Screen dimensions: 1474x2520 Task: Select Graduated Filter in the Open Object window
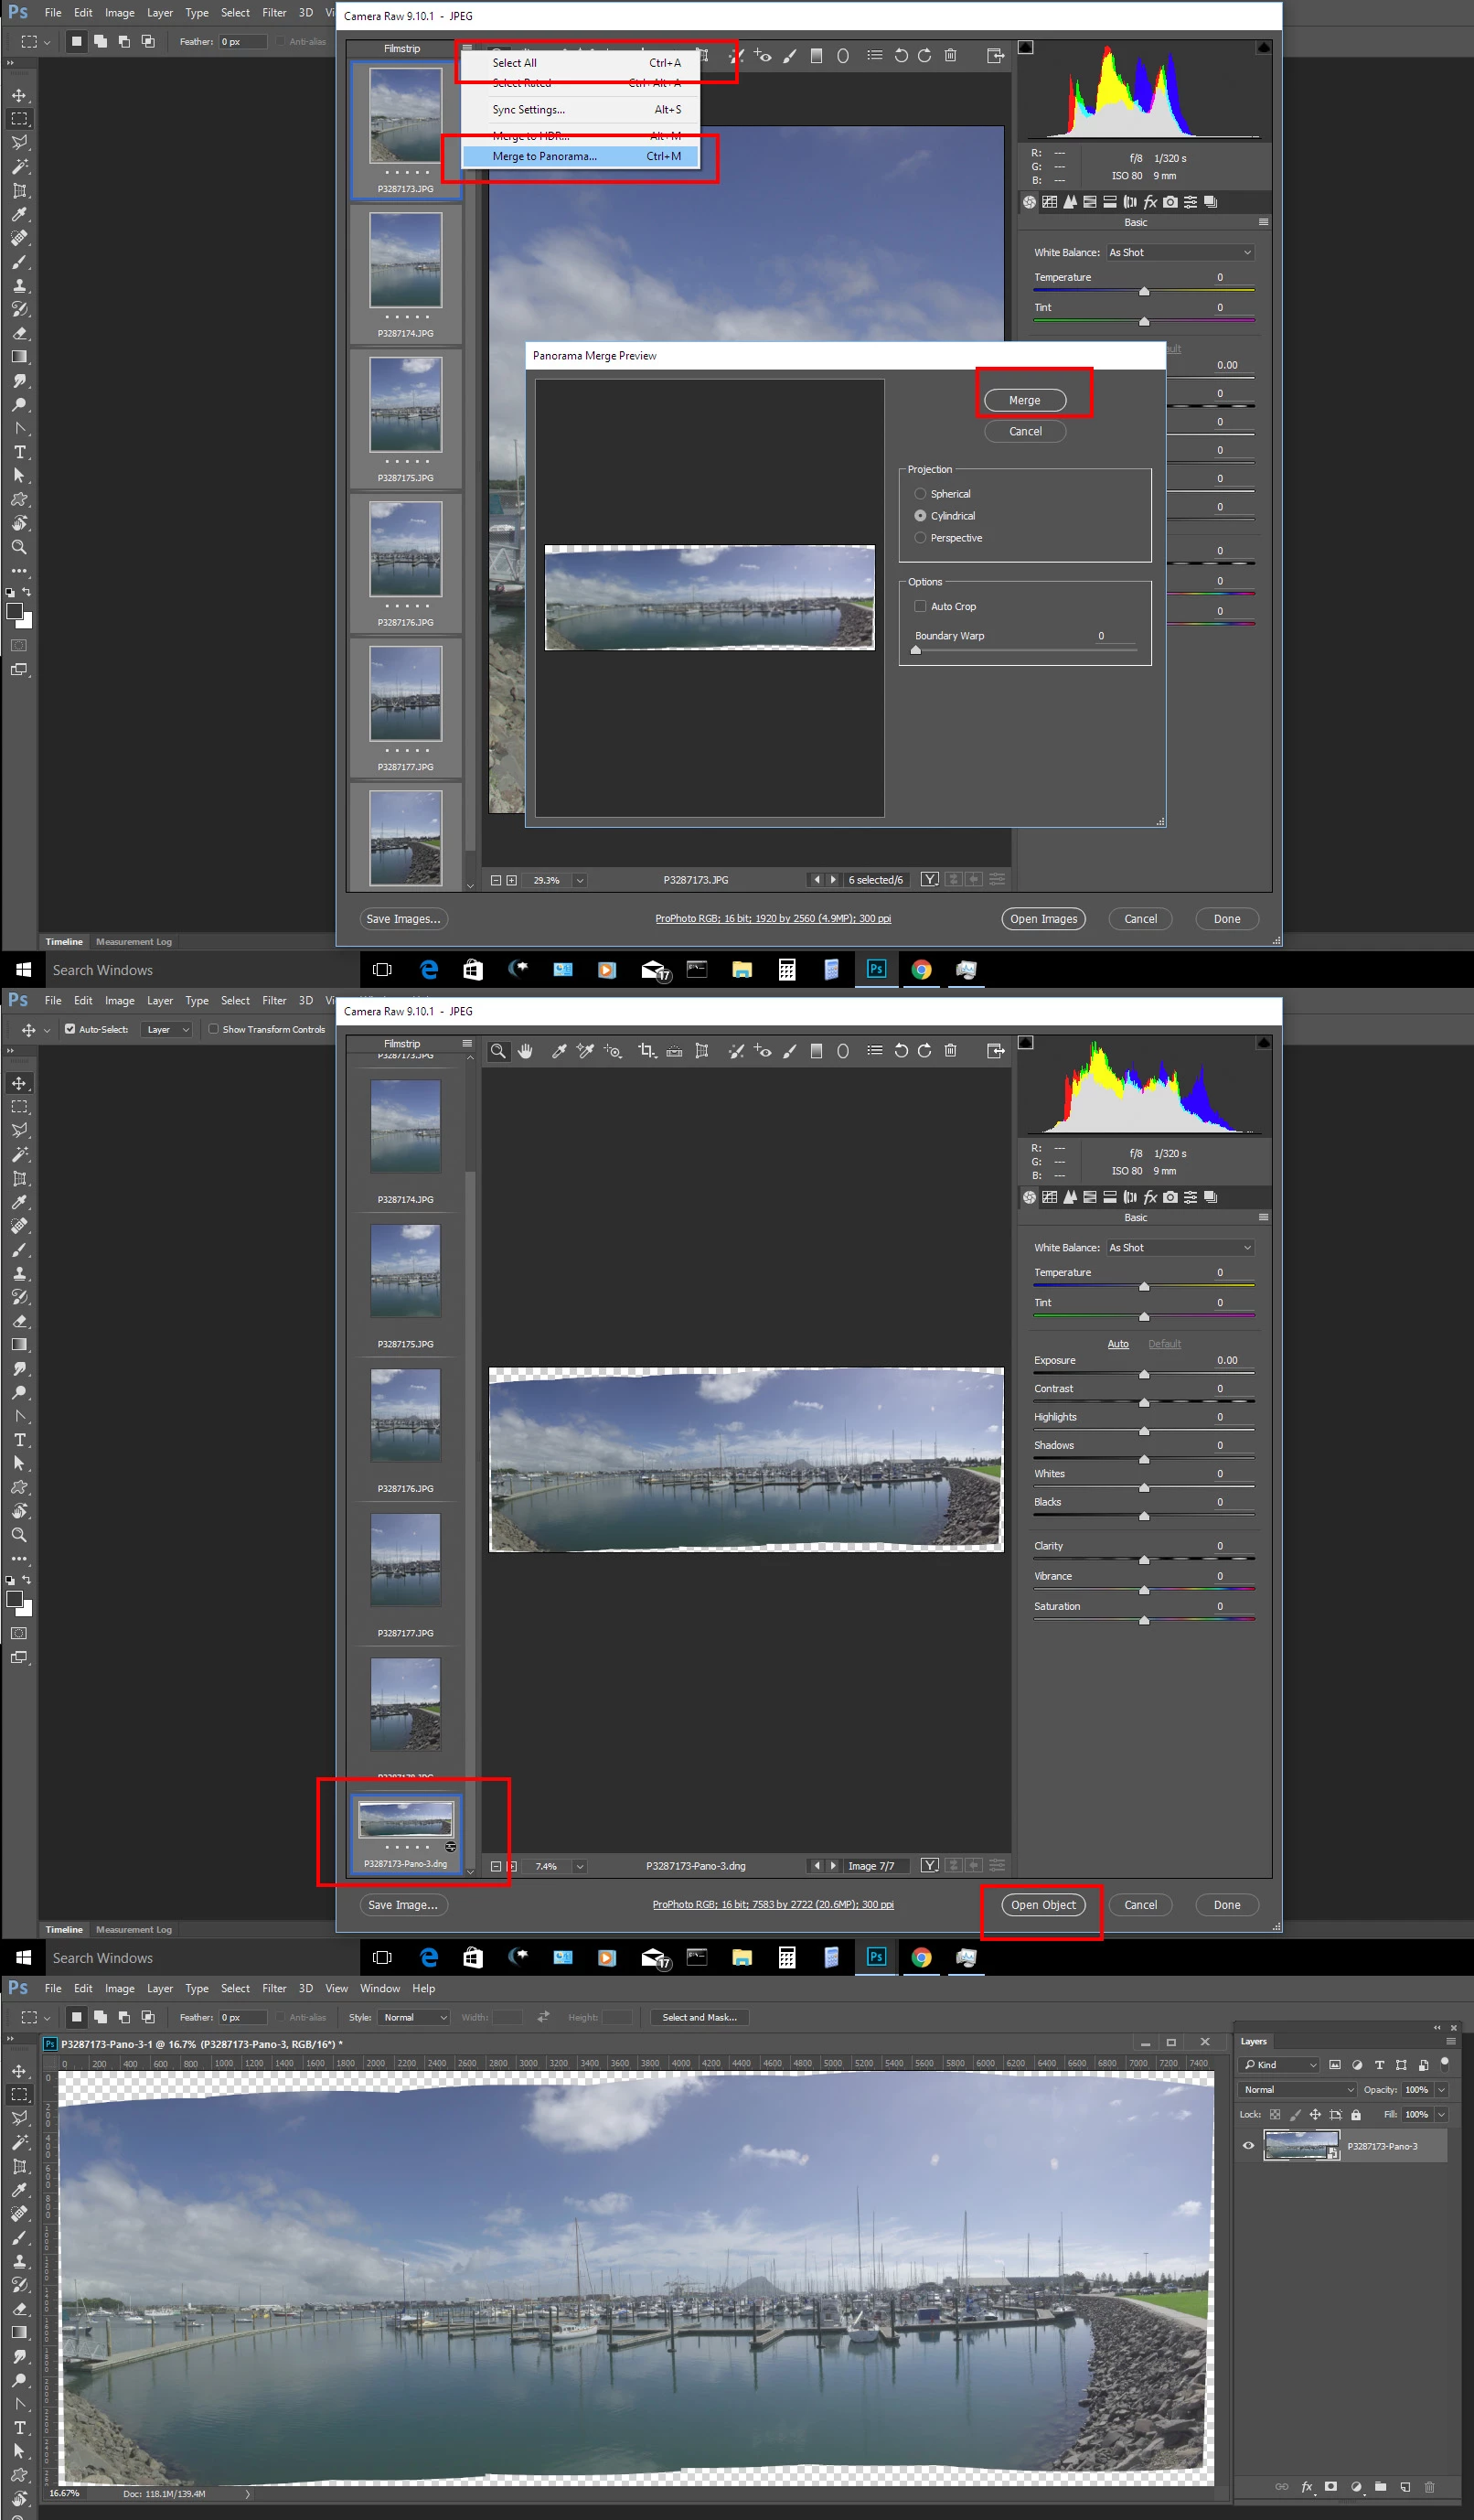(816, 1051)
